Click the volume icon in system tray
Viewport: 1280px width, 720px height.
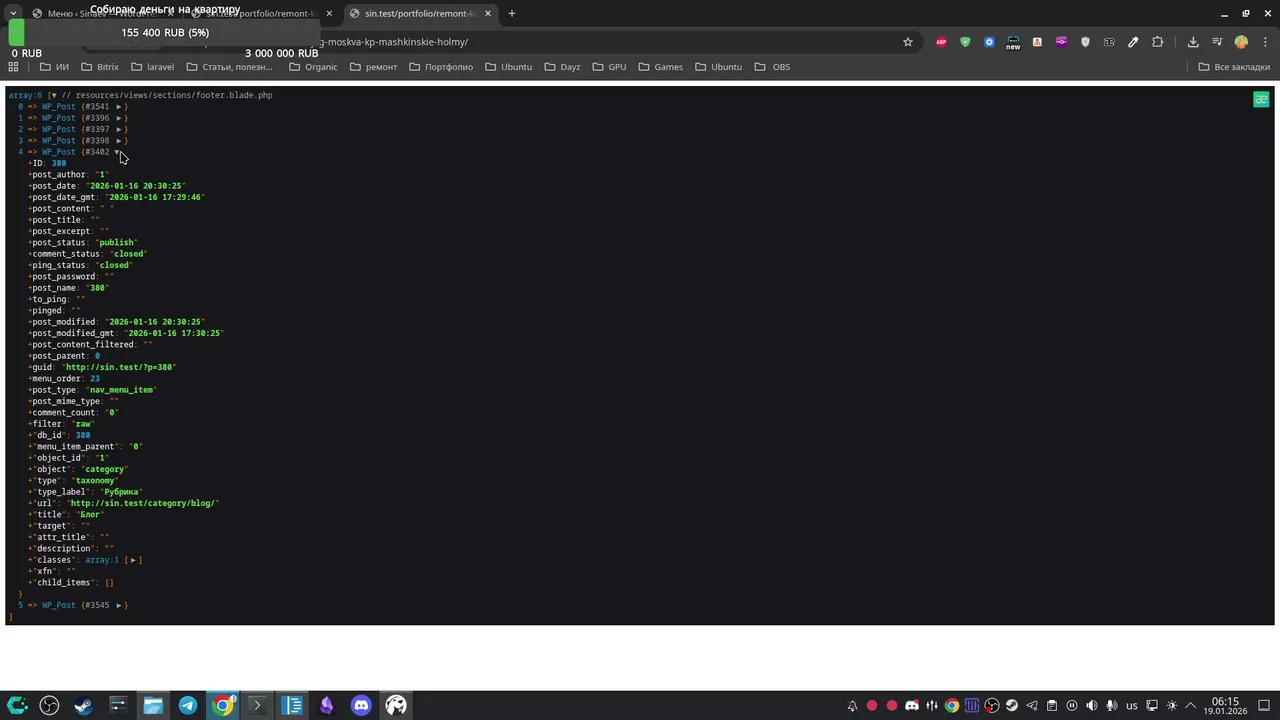pos(1092,706)
